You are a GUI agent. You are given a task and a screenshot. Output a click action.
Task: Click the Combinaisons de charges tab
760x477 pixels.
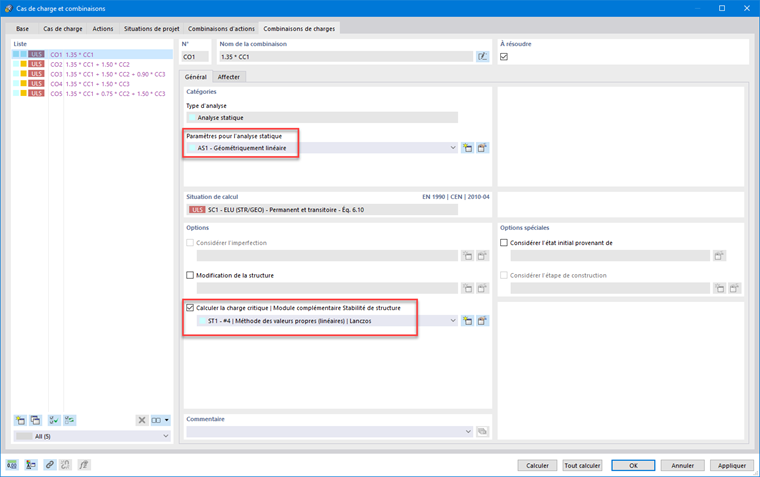click(x=299, y=29)
